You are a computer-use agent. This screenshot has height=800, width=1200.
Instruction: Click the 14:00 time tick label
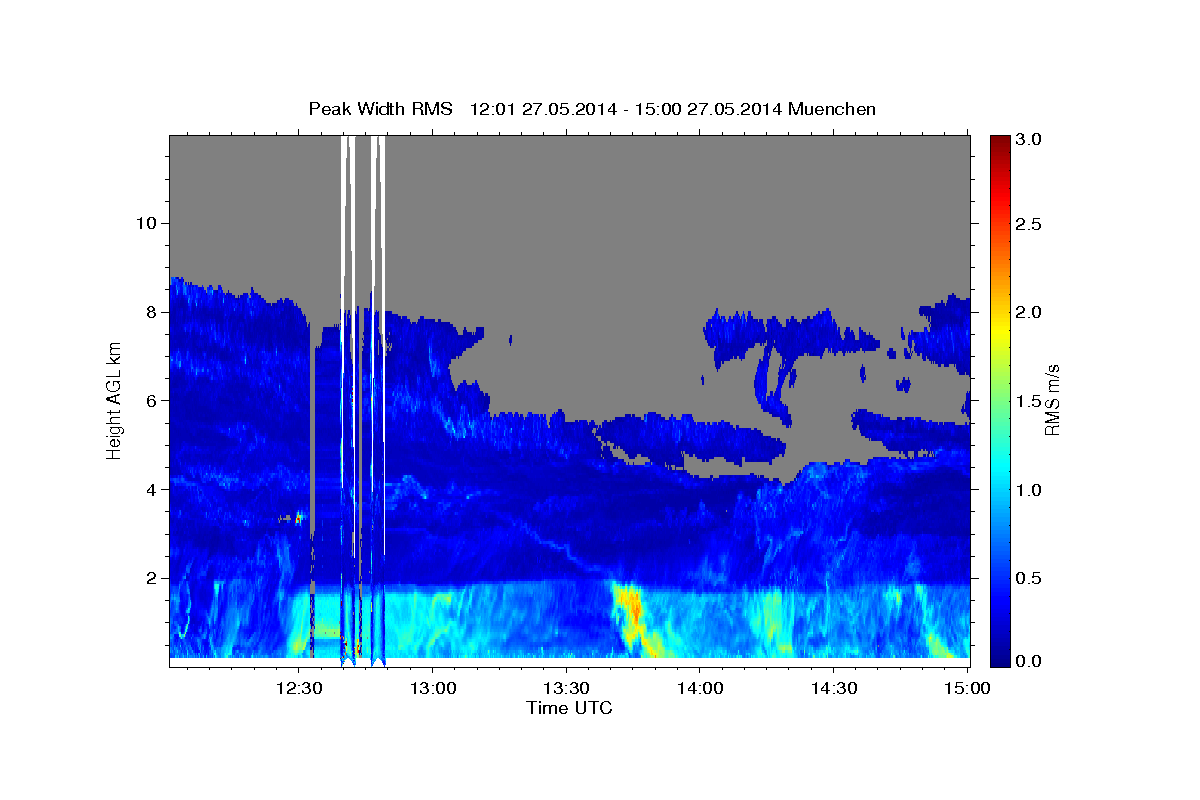(x=699, y=688)
